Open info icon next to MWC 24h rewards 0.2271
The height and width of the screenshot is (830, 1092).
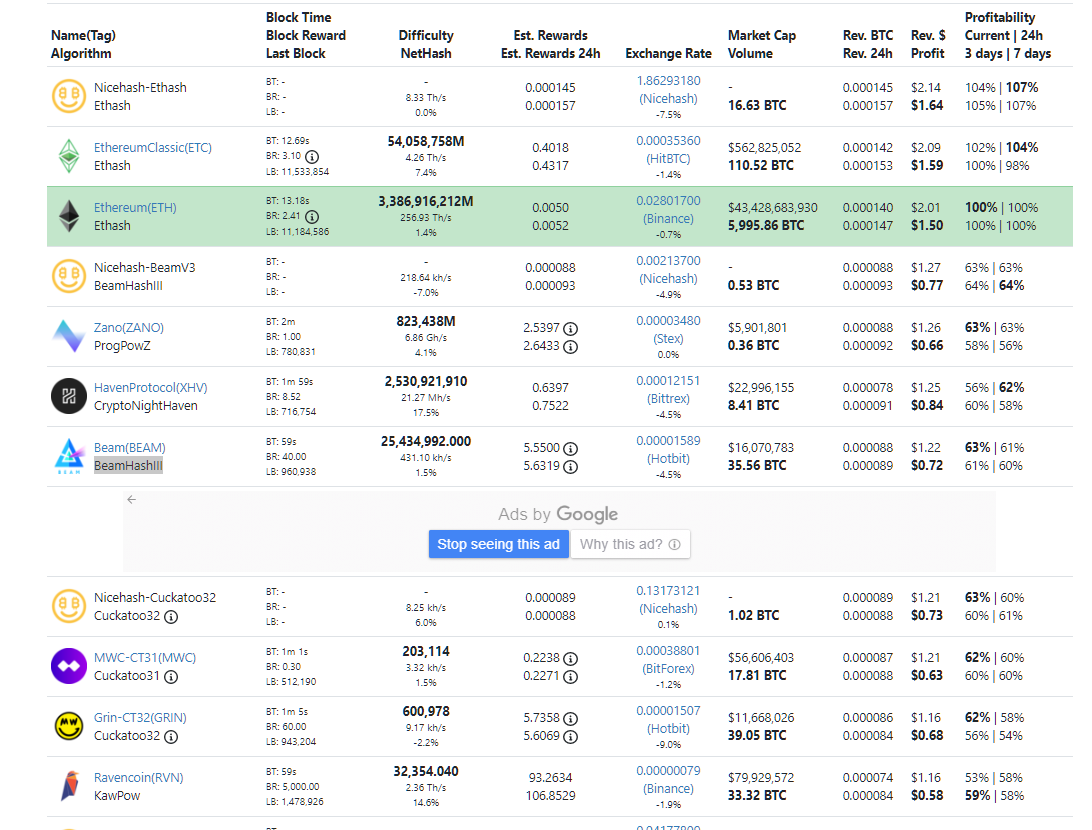click(x=570, y=677)
